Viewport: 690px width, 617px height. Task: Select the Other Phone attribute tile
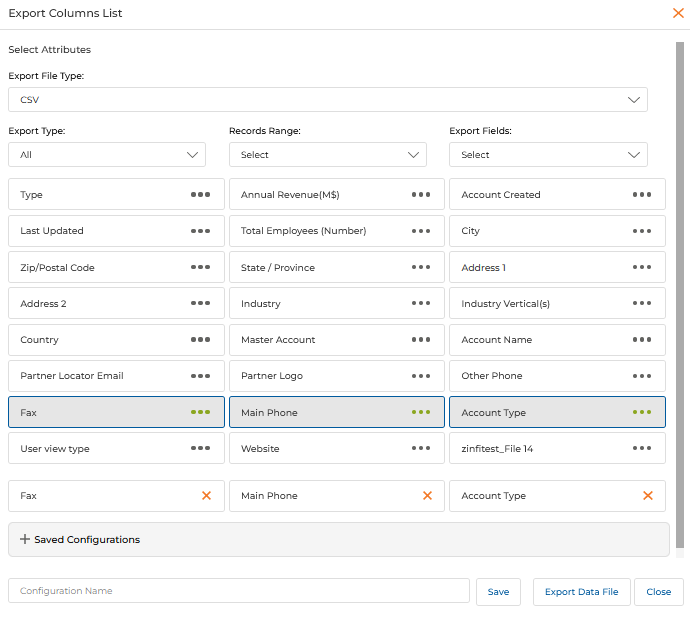coord(557,376)
